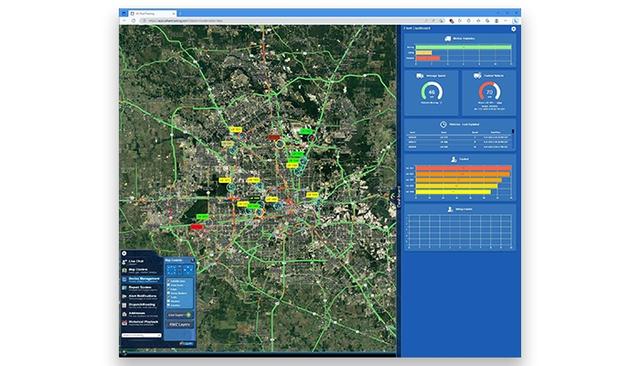Image resolution: width=640 pixels, height=366 pixels.
Task: Click the truck icon in Vehicle Statistics
Action: tap(448, 39)
